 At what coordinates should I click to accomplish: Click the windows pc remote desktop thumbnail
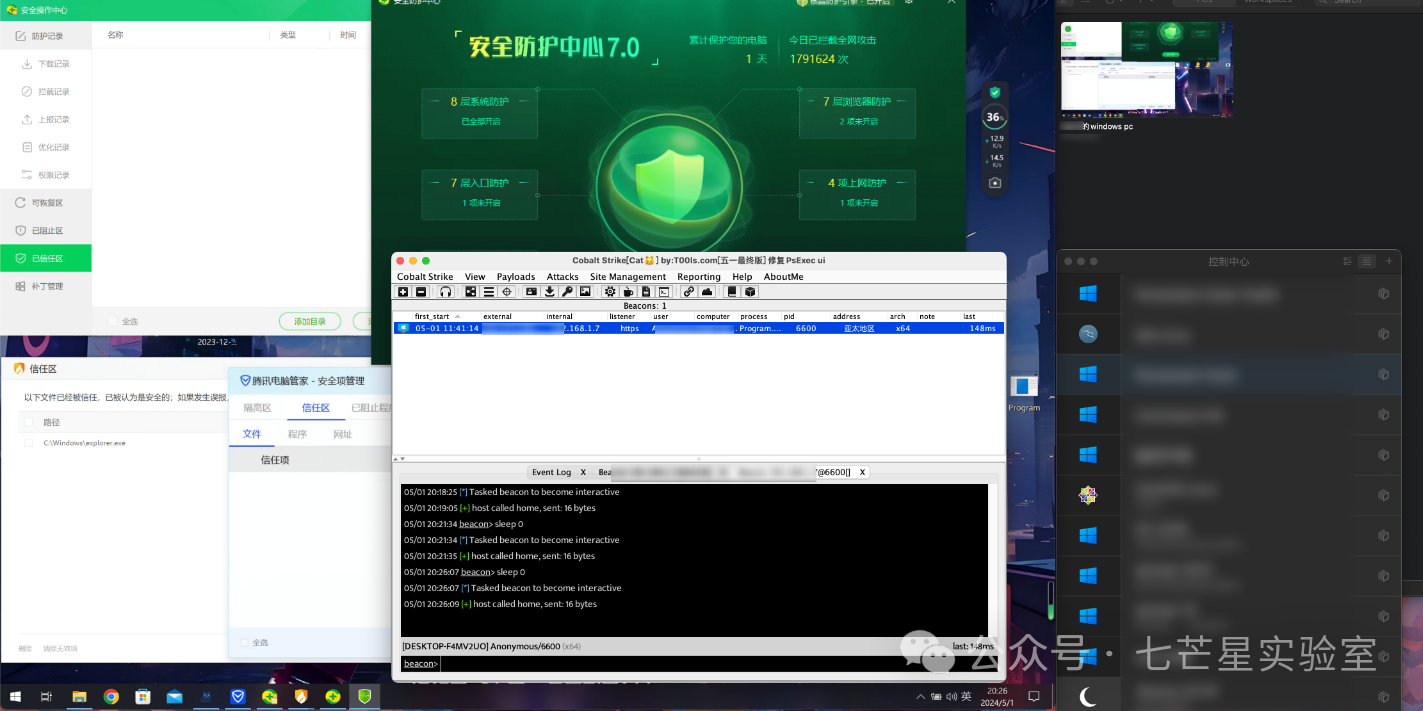(1147, 69)
